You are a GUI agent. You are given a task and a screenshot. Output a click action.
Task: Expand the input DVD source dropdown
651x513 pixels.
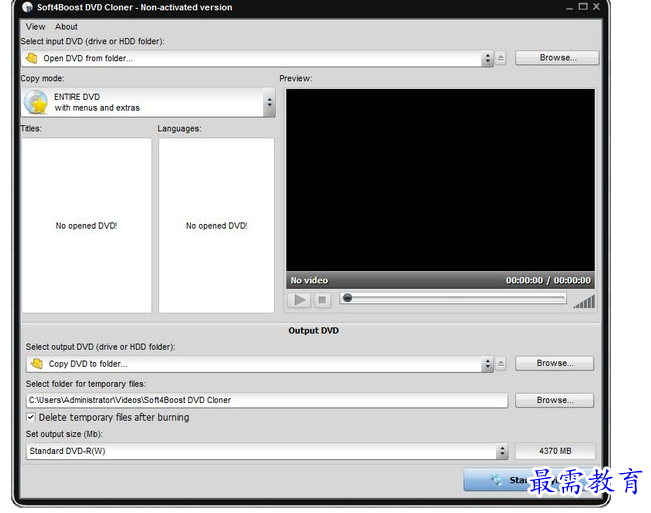coord(487,59)
